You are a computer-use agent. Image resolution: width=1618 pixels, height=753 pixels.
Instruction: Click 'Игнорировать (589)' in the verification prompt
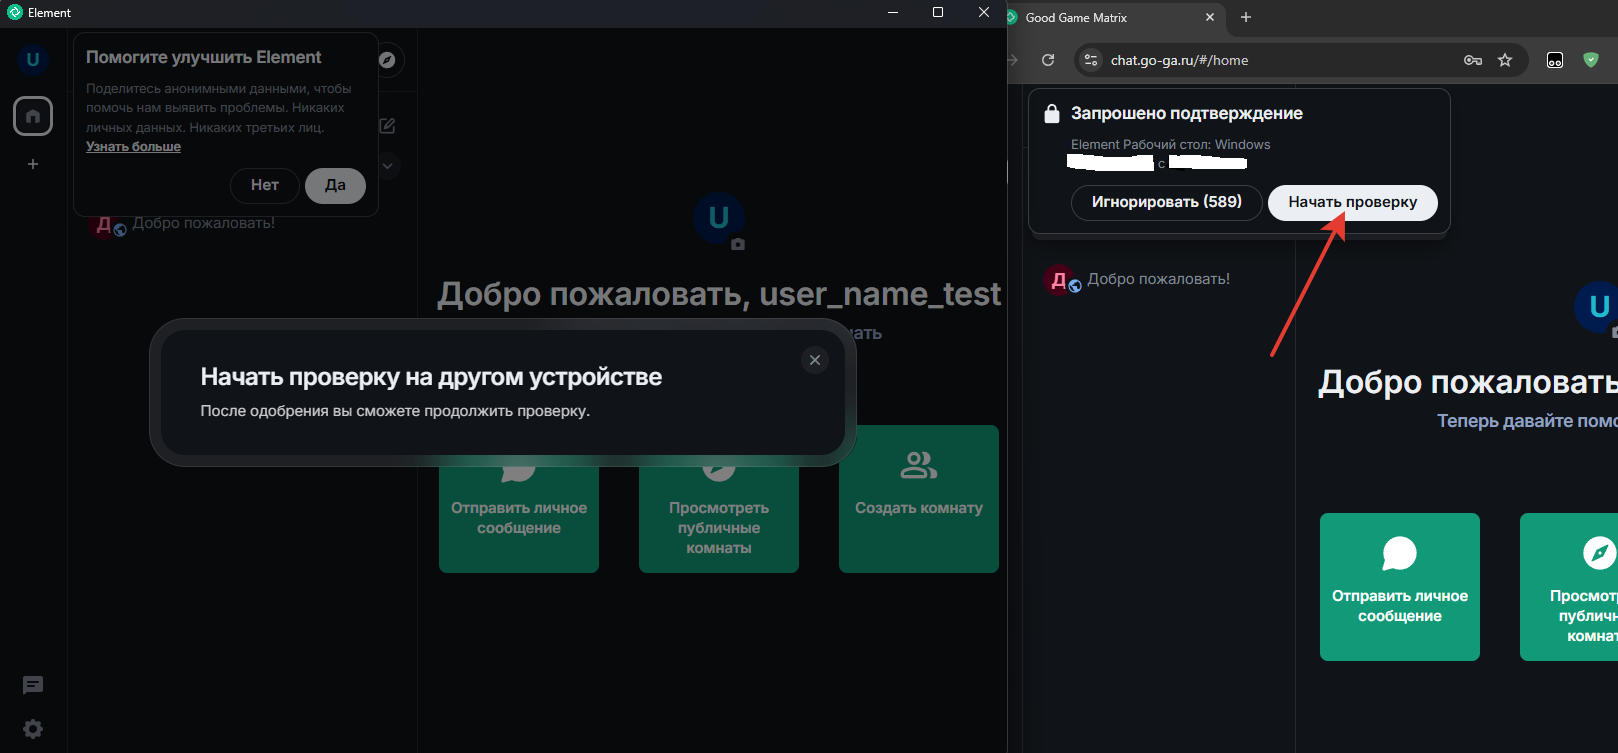[x=1167, y=202]
